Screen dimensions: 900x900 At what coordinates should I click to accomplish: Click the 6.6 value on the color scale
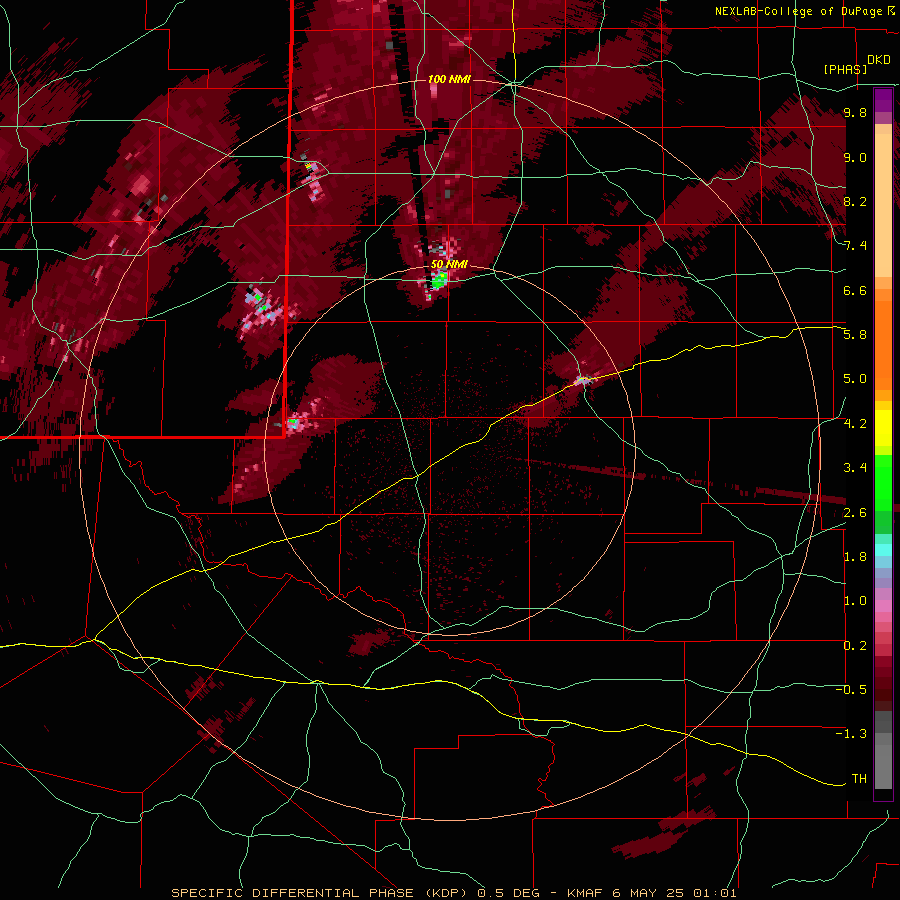(855, 290)
